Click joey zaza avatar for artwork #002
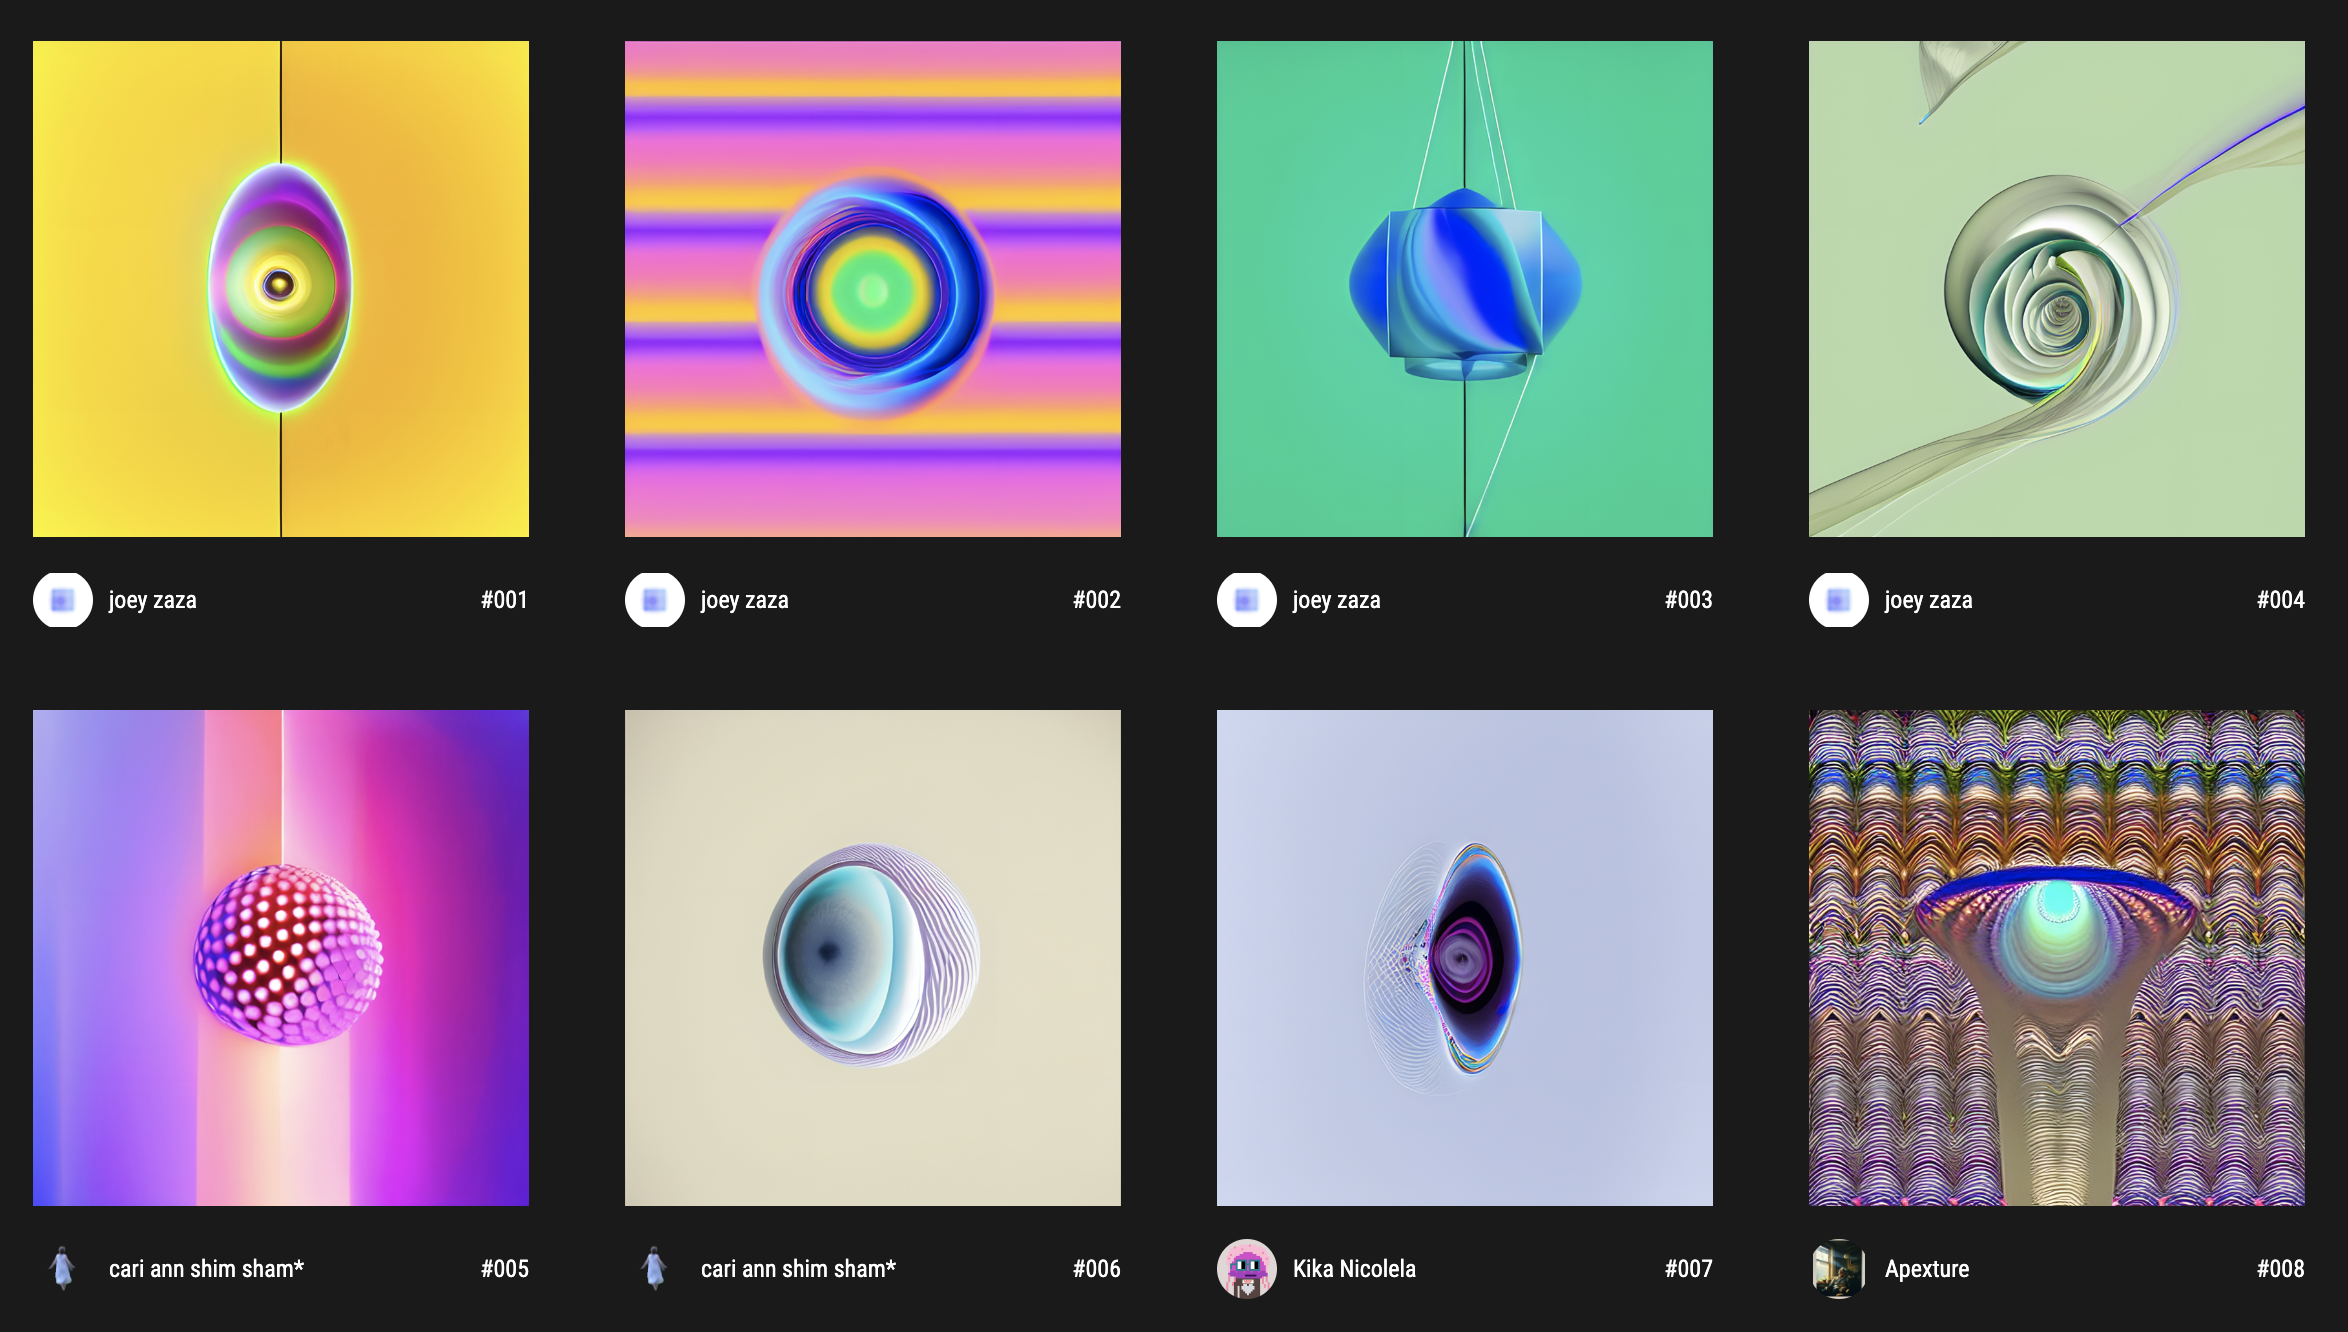The image size is (2348, 1332). point(655,600)
